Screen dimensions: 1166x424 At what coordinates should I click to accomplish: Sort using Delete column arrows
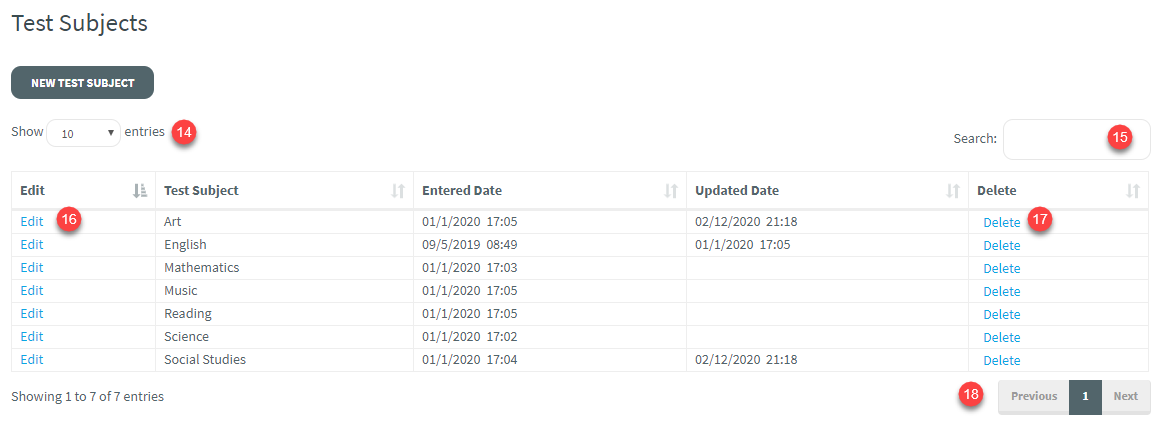click(1133, 191)
